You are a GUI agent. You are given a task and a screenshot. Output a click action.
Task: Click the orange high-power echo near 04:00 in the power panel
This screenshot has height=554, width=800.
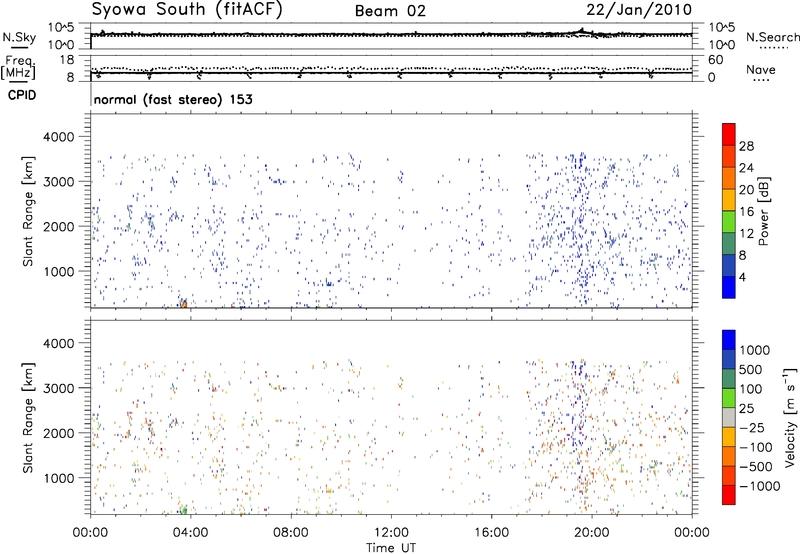pyautogui.click(x=184, y=305)
